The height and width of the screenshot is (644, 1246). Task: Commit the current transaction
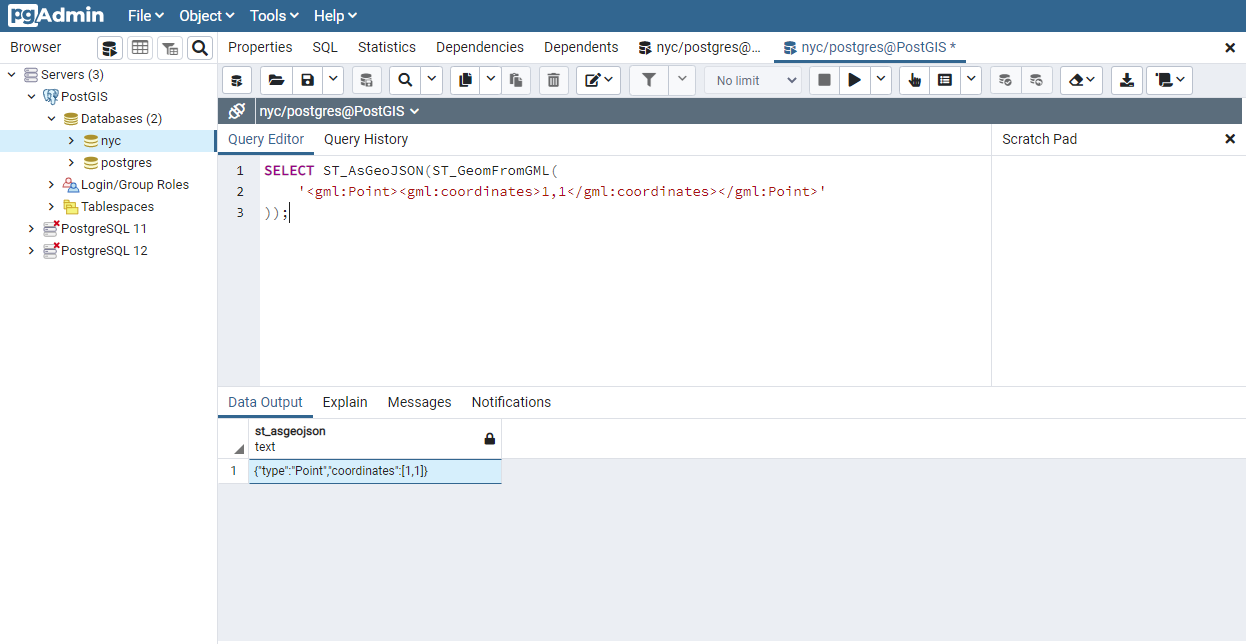click(x=1004, y=80)
